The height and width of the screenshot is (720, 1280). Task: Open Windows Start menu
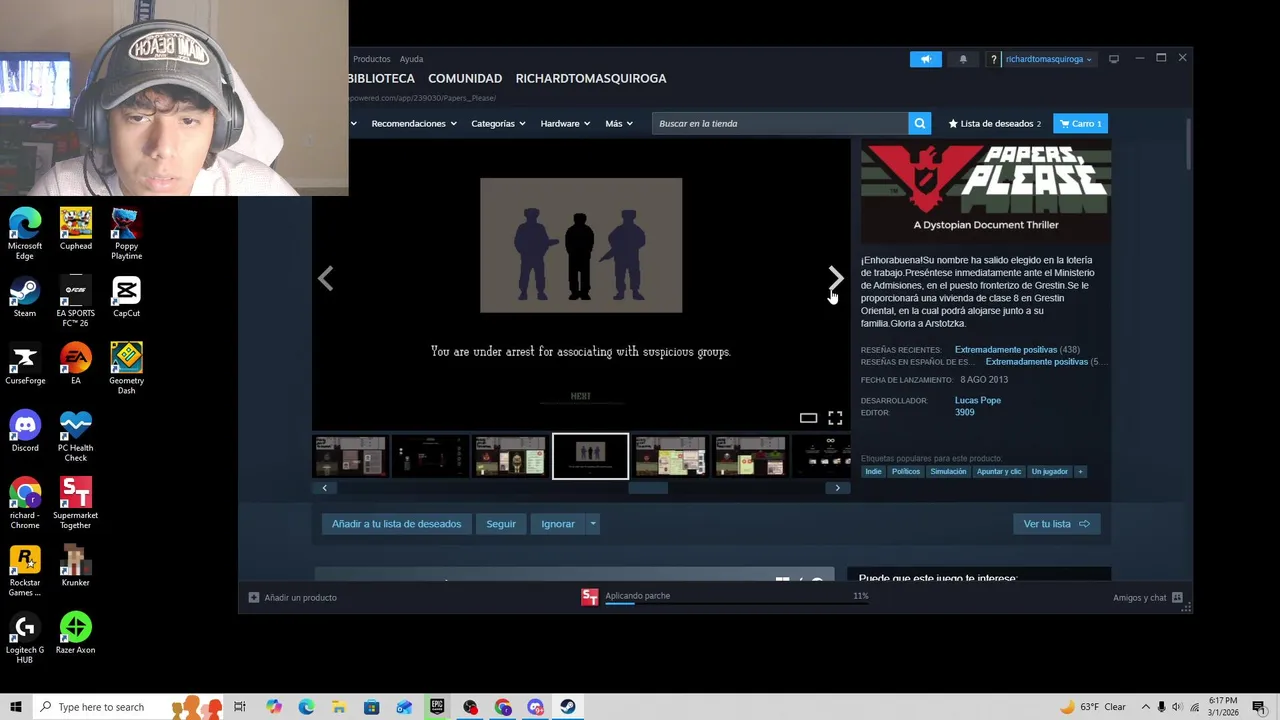[x=16, y=707]
